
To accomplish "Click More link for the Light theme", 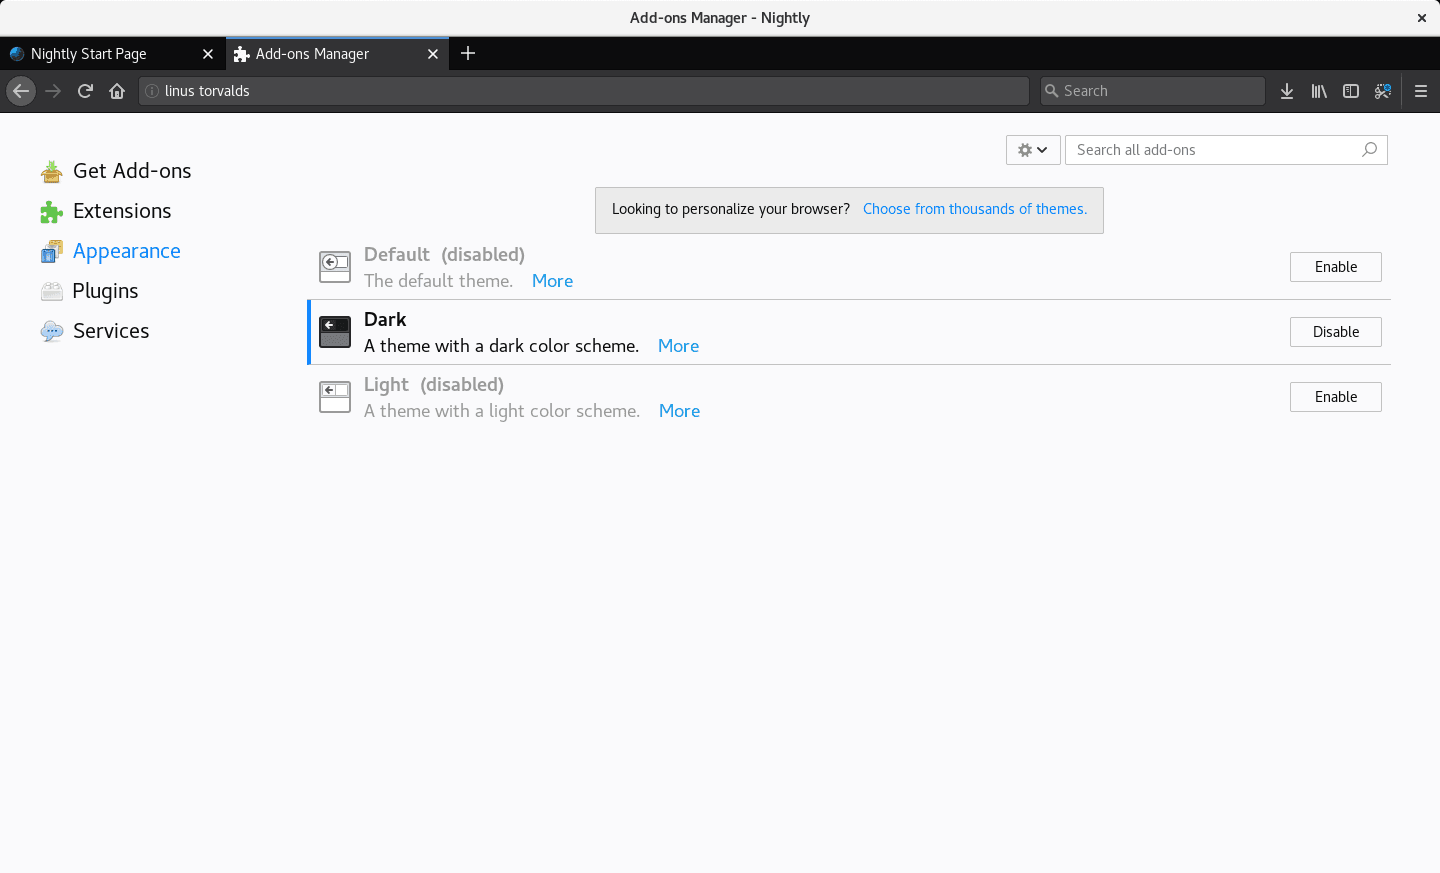I will tap(680, 411).
